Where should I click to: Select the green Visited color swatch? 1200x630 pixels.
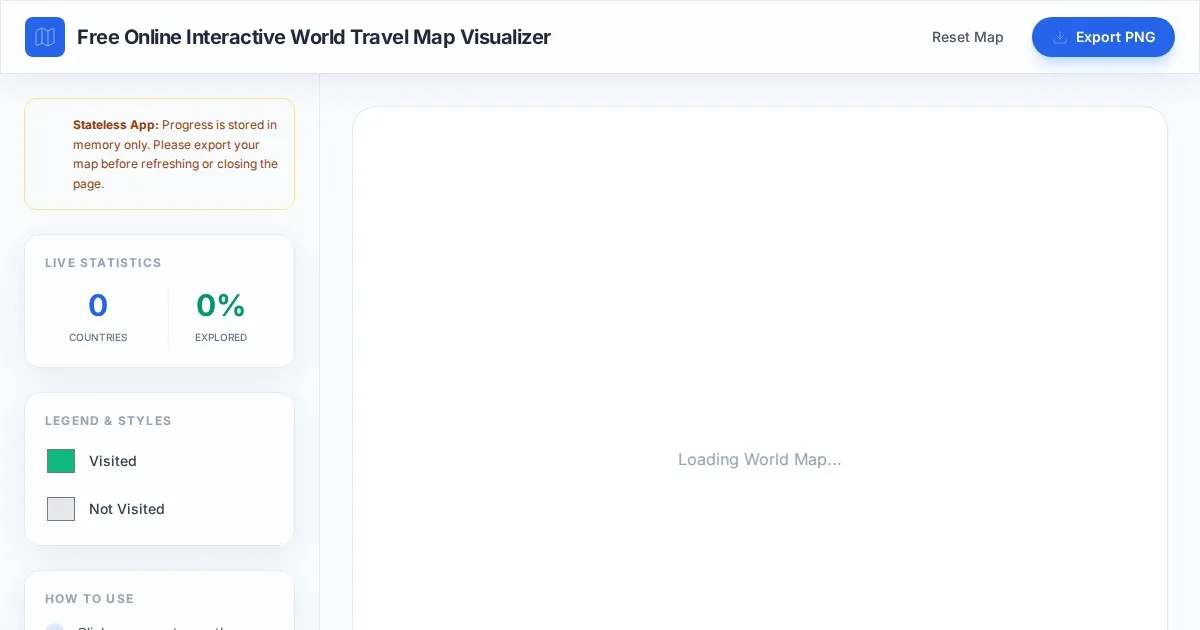pyautogui.click(x=61, y=461)
